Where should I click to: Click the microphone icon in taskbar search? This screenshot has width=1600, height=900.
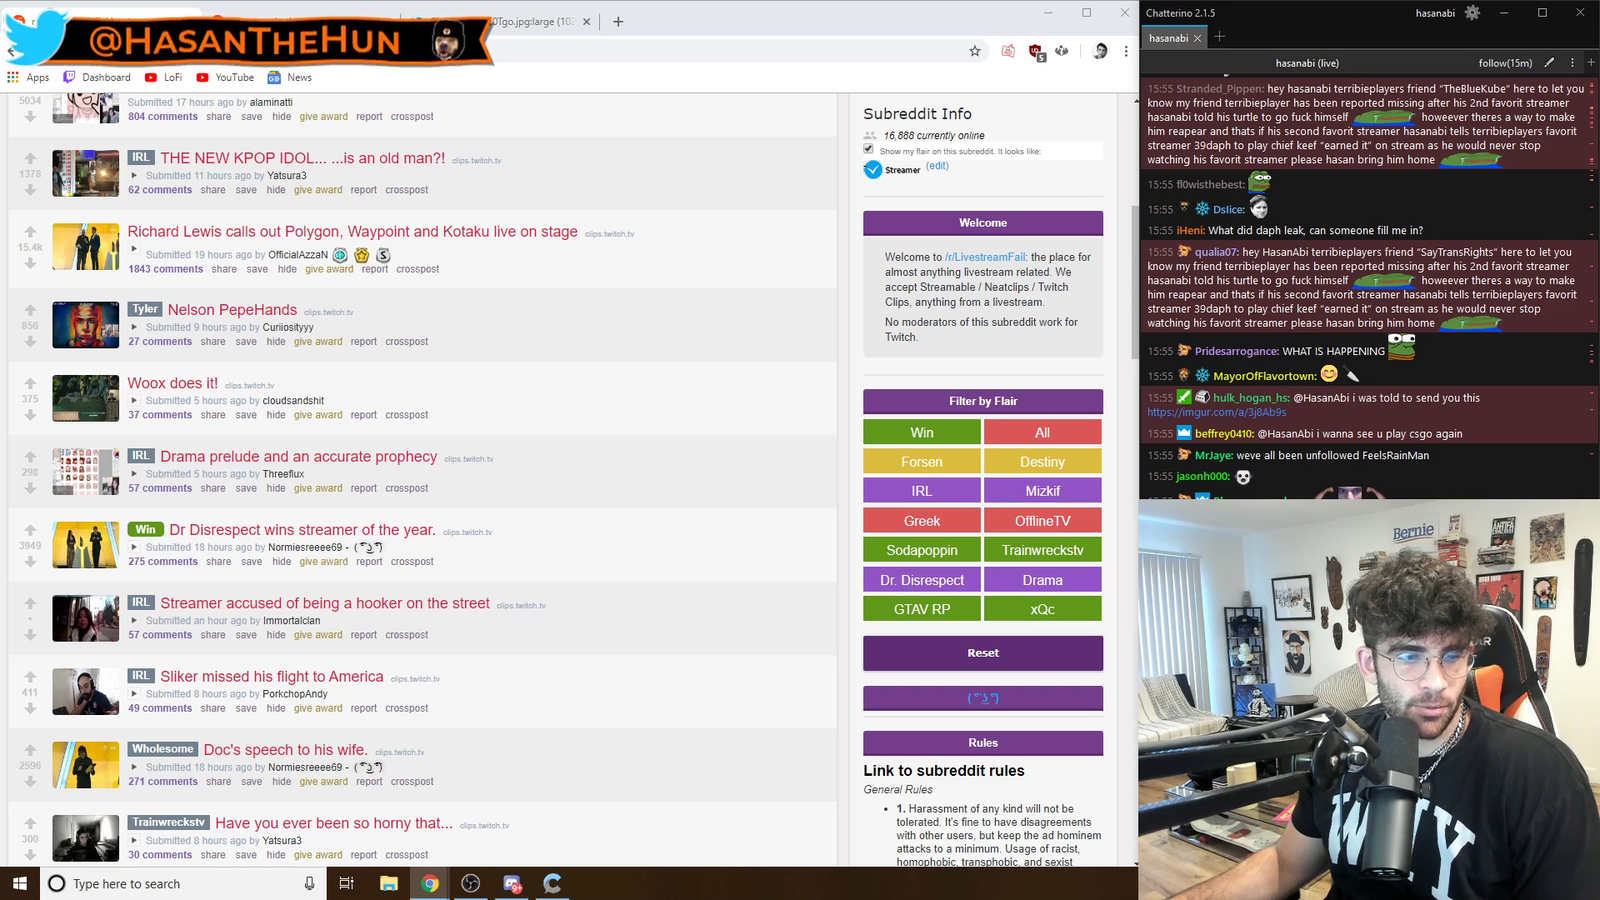click(309, 883)
